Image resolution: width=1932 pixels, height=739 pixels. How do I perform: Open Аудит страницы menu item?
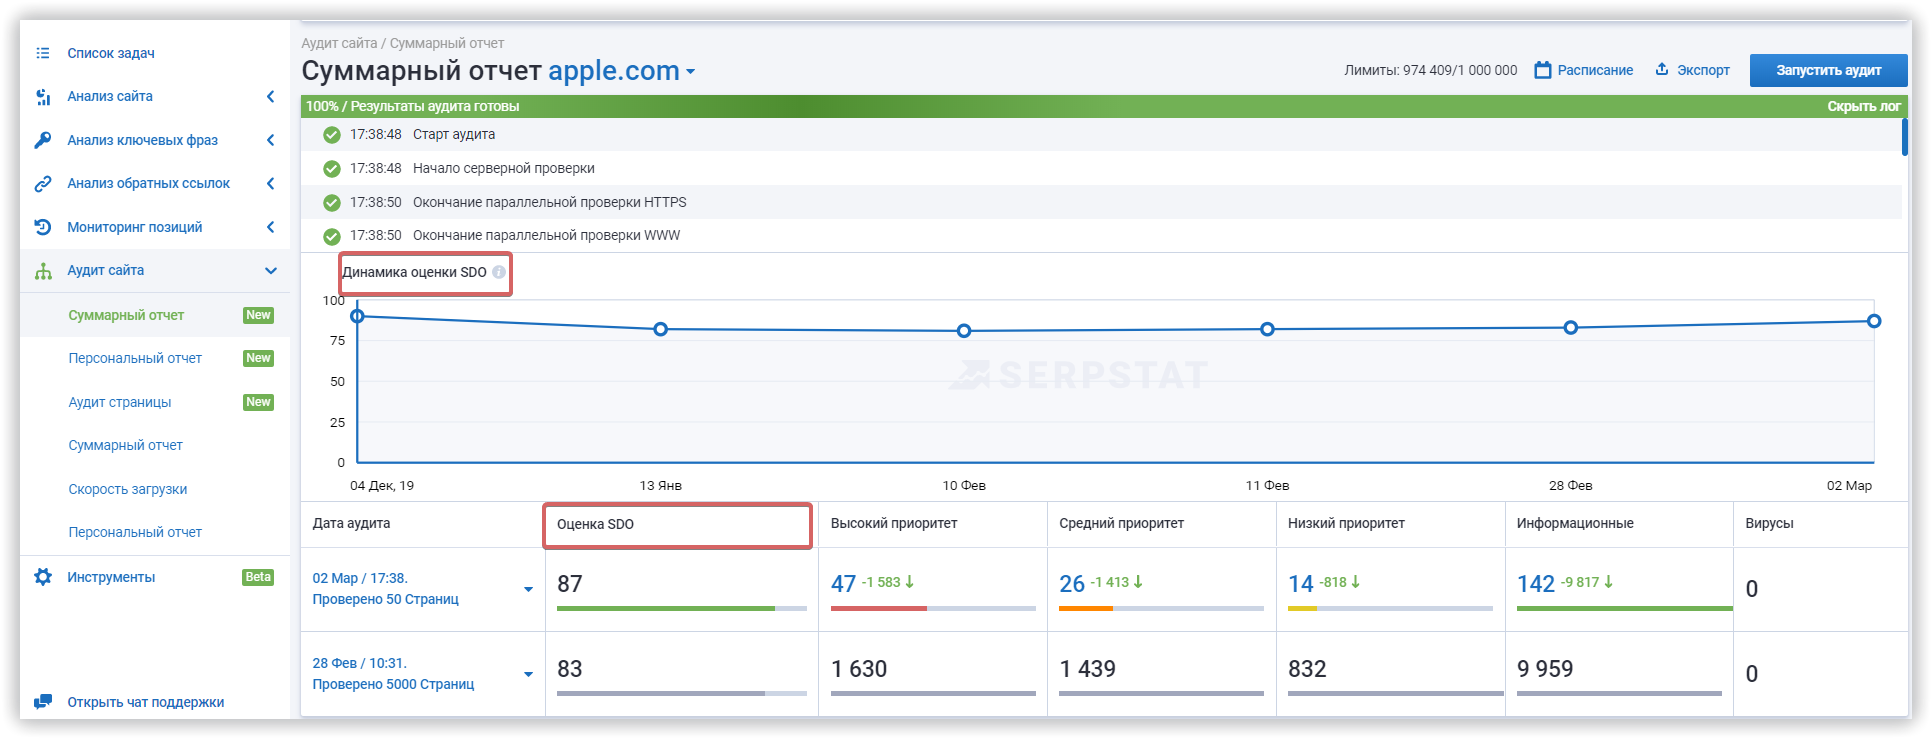point(120,402)
